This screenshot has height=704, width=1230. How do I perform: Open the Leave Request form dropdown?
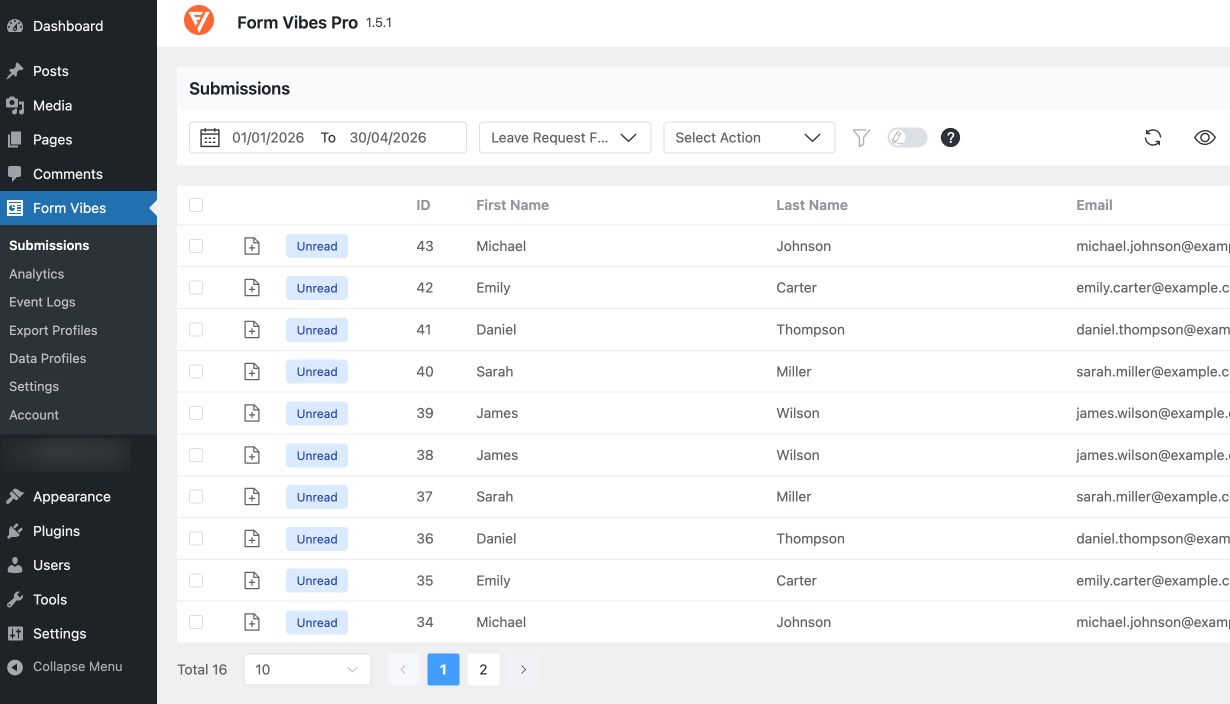[565, 138]
